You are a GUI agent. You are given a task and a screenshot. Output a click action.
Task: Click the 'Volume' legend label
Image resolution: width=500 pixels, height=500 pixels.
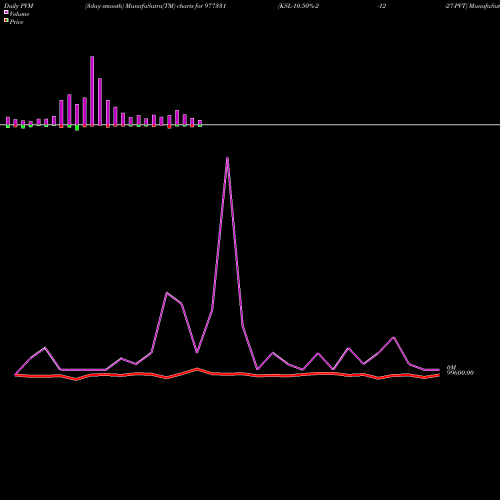(19, 14)
